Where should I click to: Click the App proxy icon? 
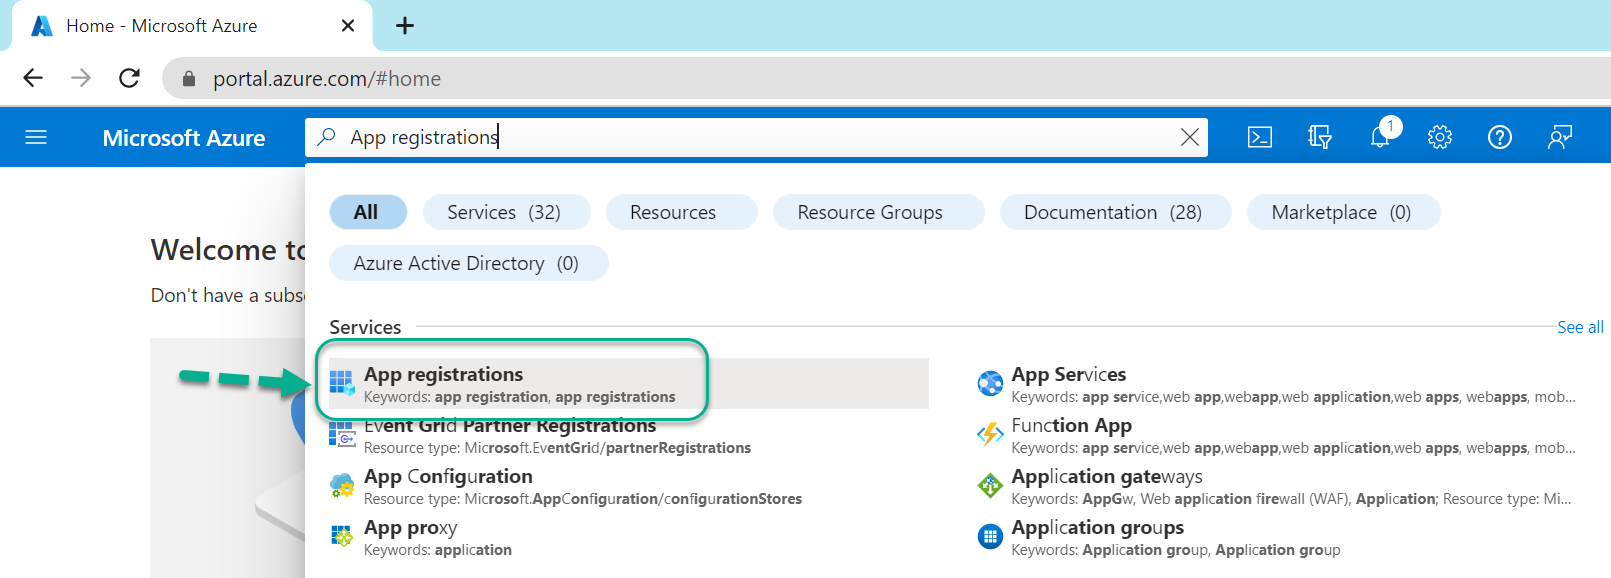pos(342,537)
